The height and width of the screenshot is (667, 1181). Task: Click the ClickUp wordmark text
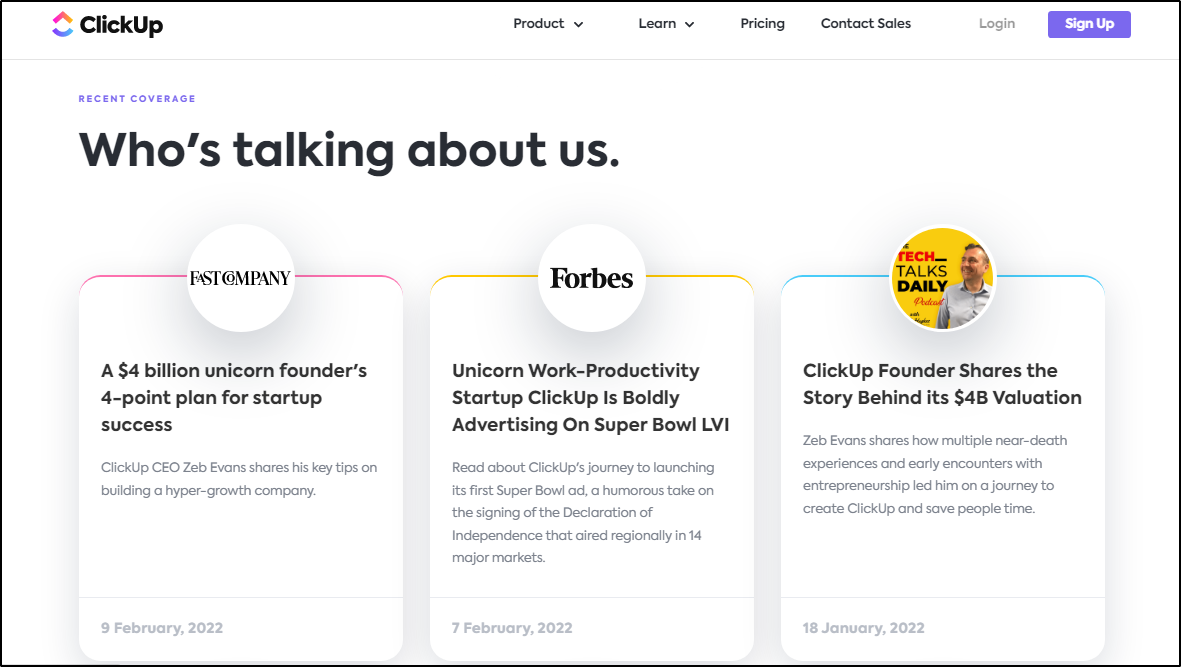click(x=121, y=25)
